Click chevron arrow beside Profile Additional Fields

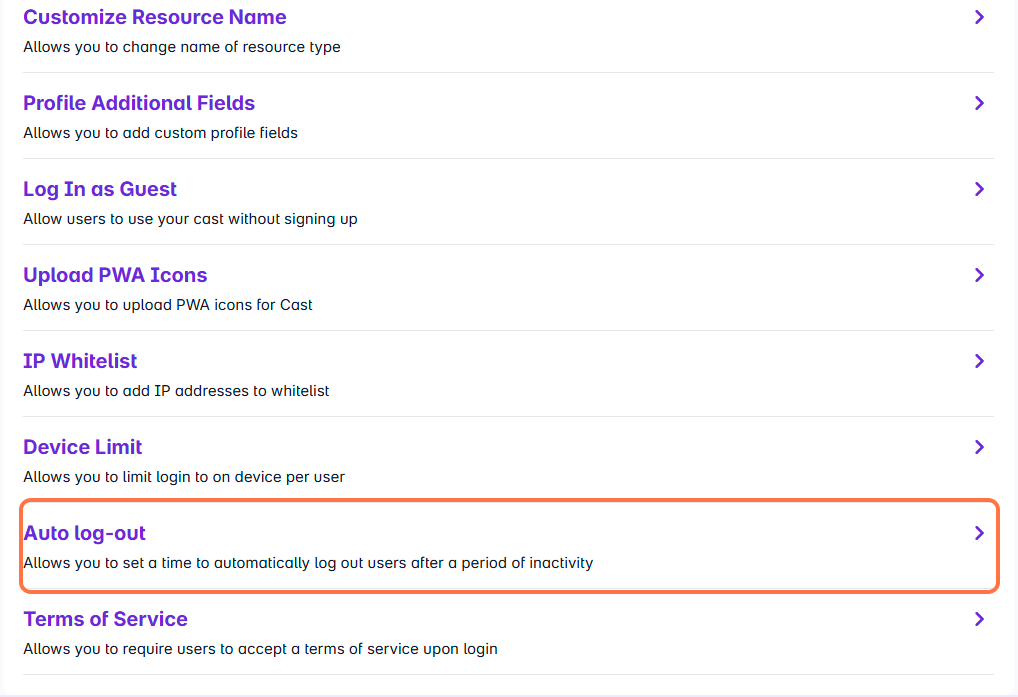click(x=979, y=103)
